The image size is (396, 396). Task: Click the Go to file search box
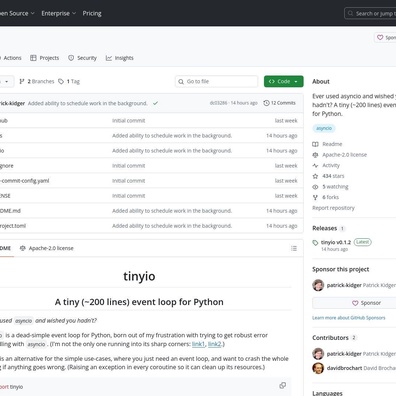[x=216, y=81]
